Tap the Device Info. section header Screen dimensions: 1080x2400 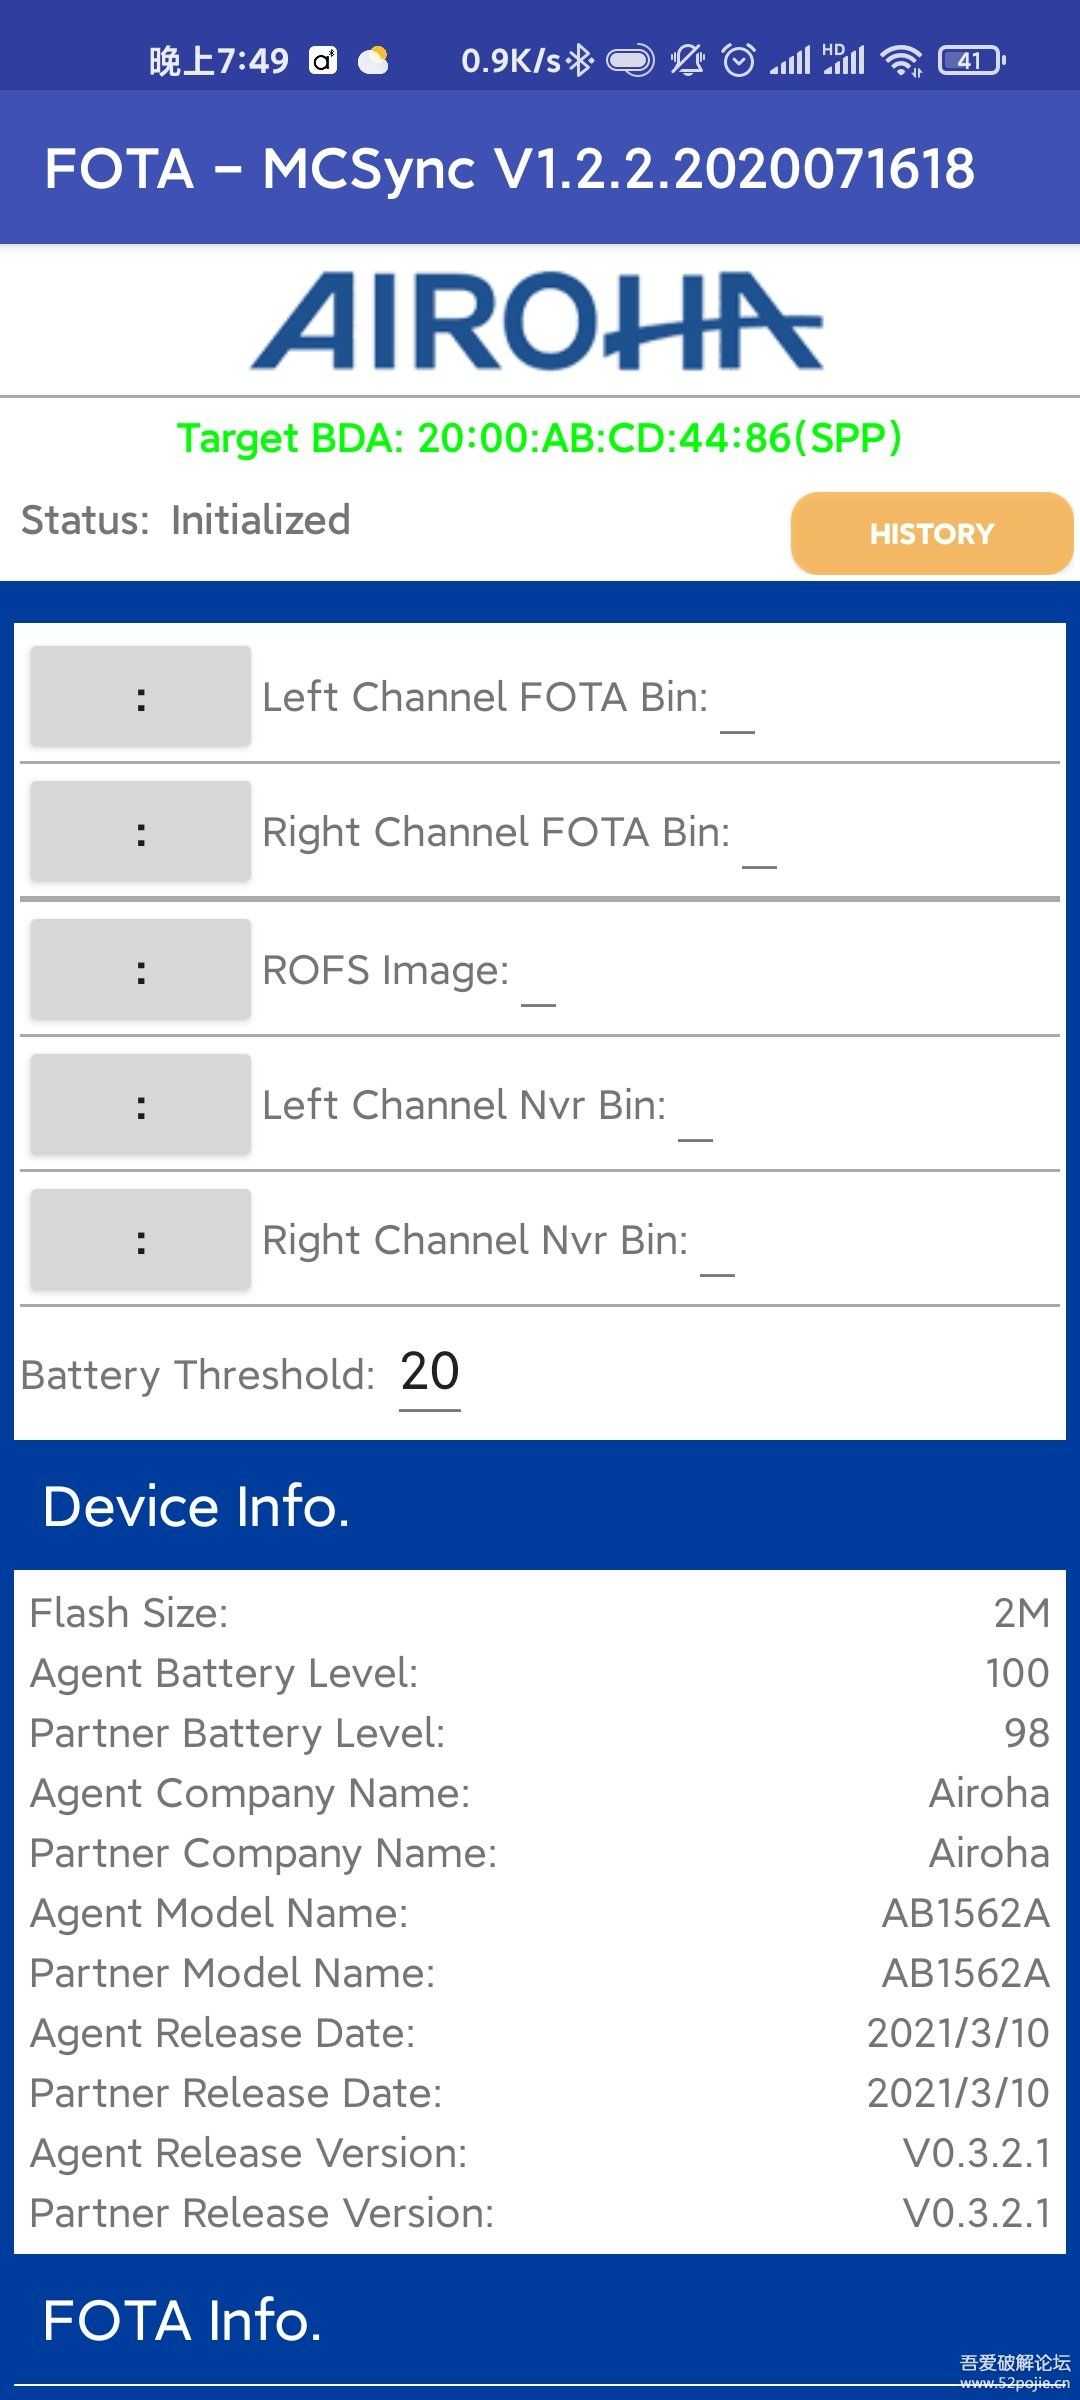196,1506
